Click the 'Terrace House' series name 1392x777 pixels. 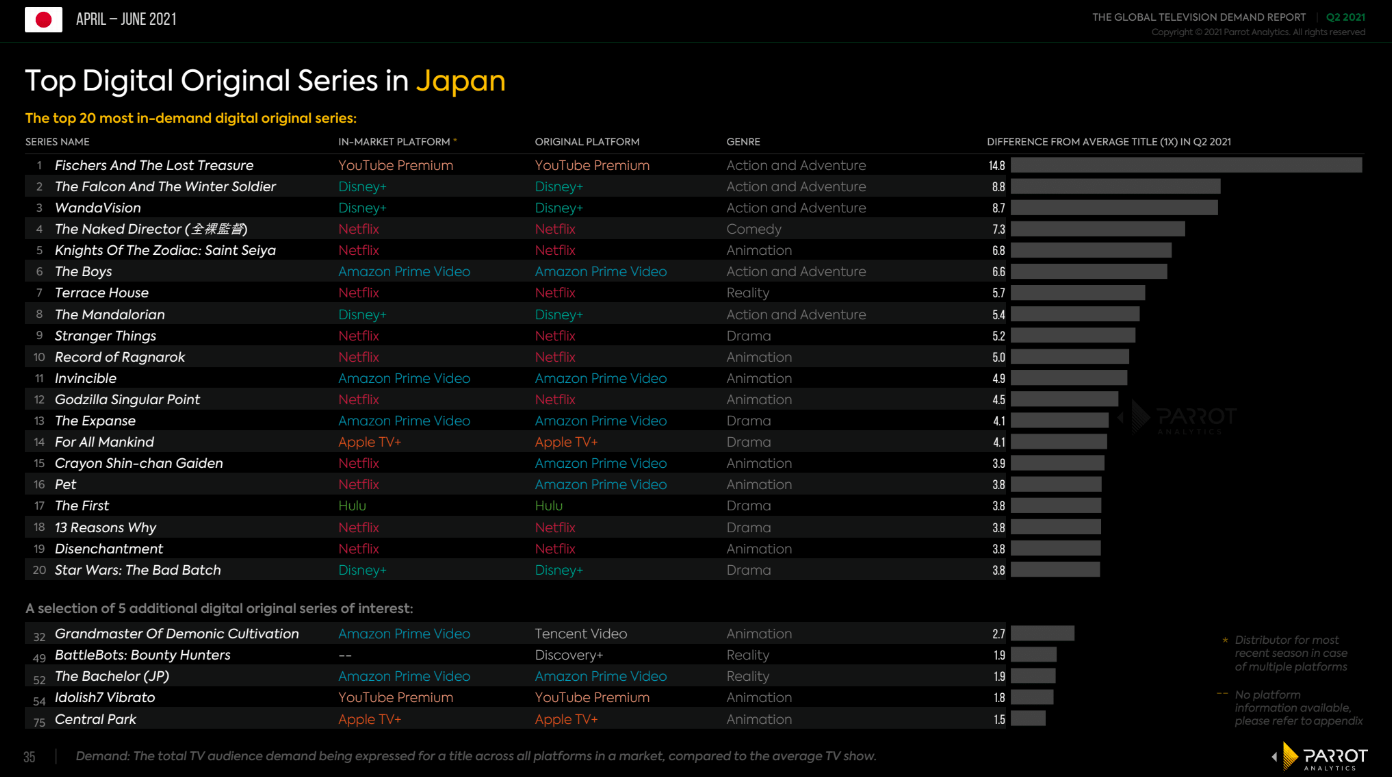pos(102,293)
